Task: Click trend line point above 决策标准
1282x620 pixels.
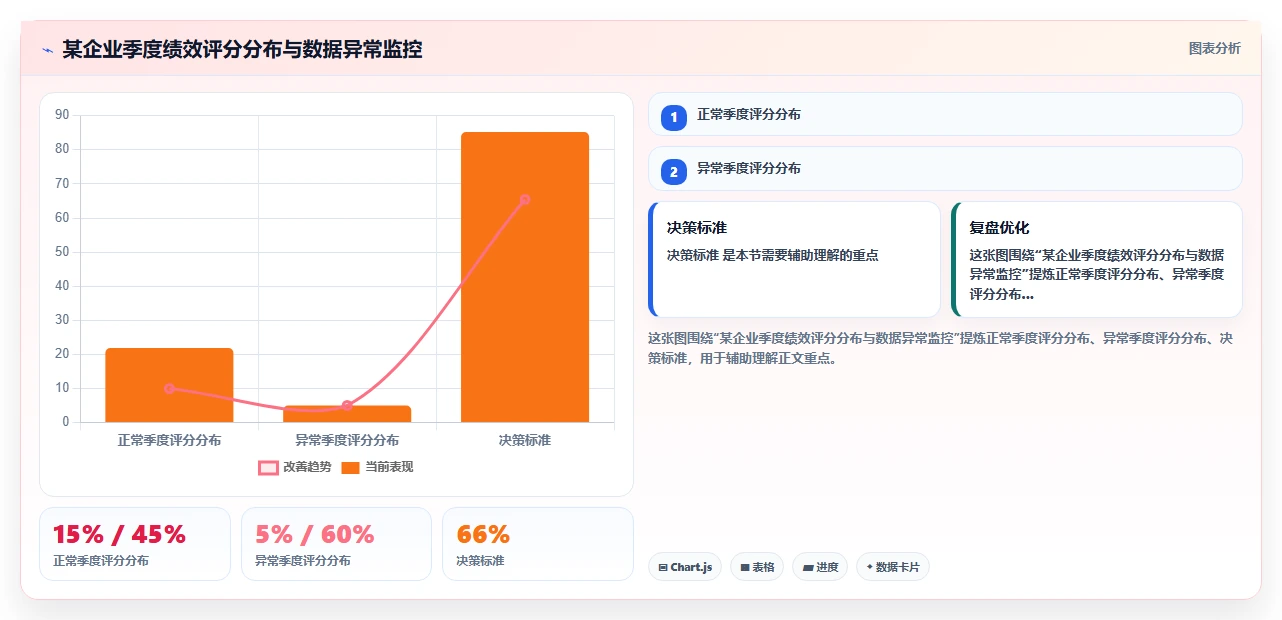Action: click(525, 199)
